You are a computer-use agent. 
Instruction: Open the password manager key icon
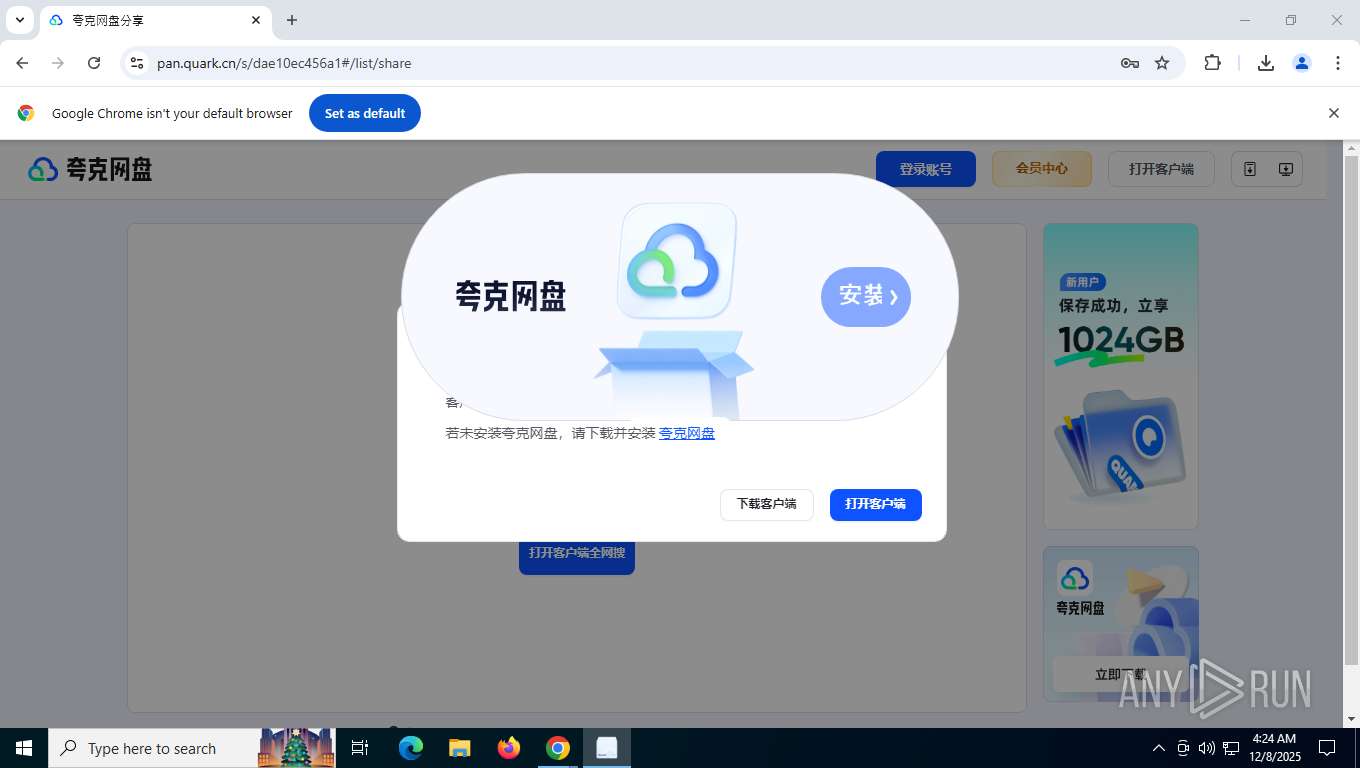1130,63
